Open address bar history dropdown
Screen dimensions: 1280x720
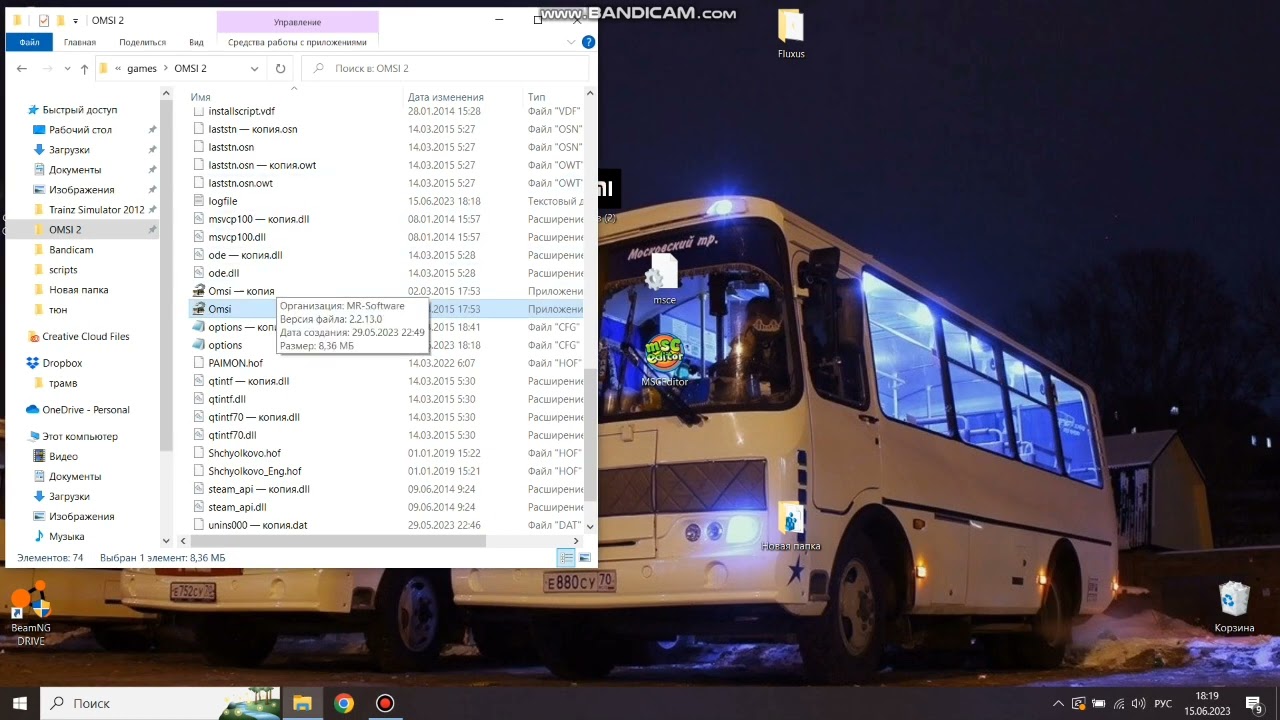(254, 69)
